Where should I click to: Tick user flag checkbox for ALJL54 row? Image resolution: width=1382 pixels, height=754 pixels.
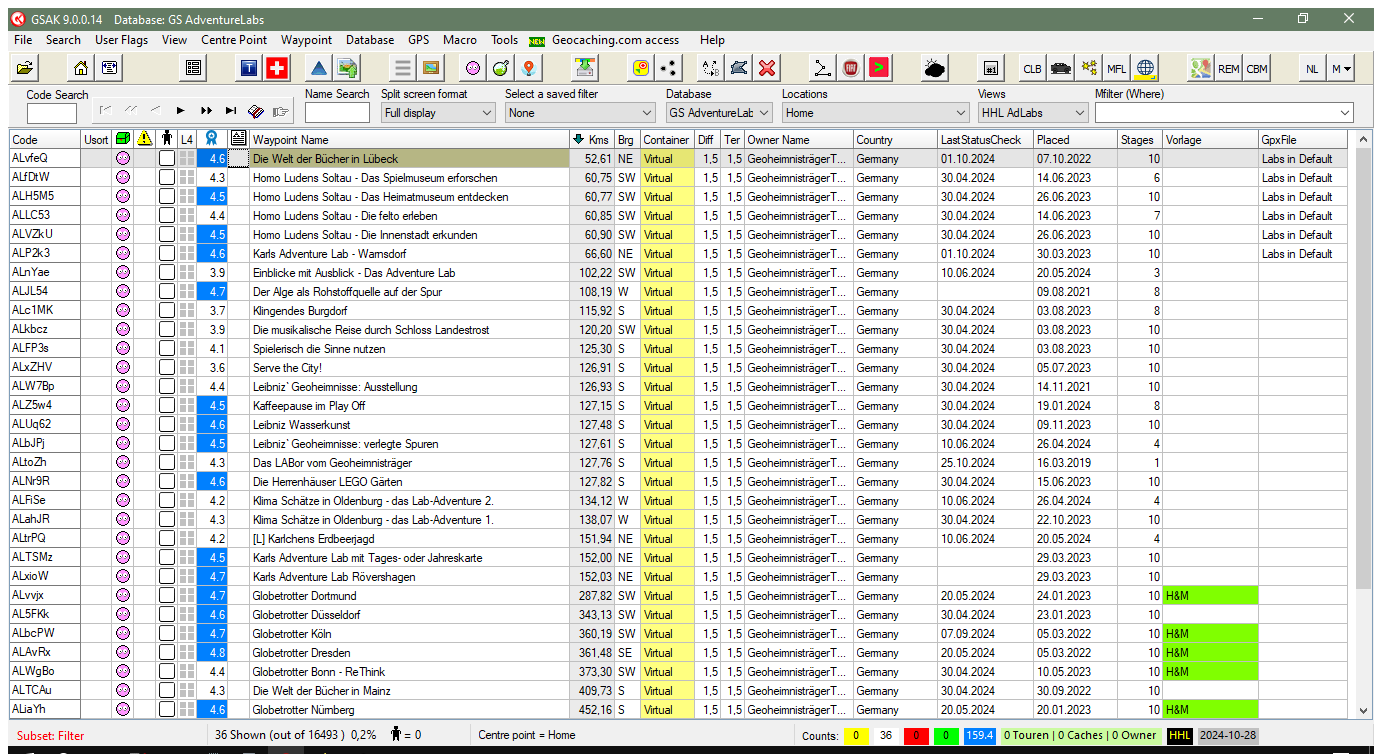pyautogui.click(x=166, y=291)
